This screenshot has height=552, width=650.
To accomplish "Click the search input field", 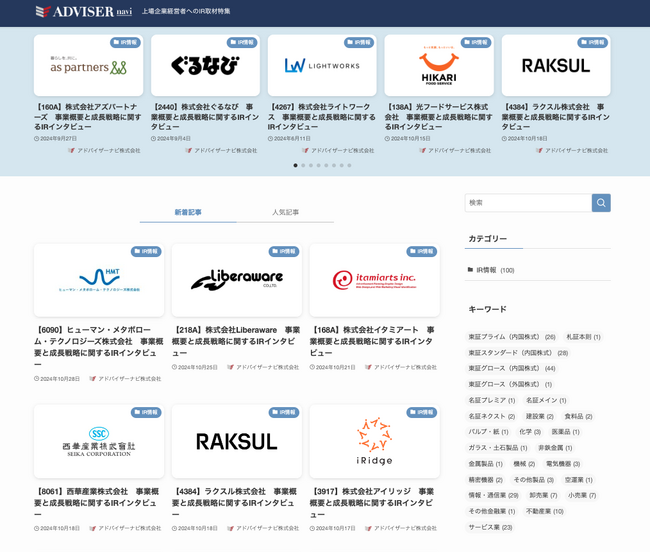I will tap(528, 203).
